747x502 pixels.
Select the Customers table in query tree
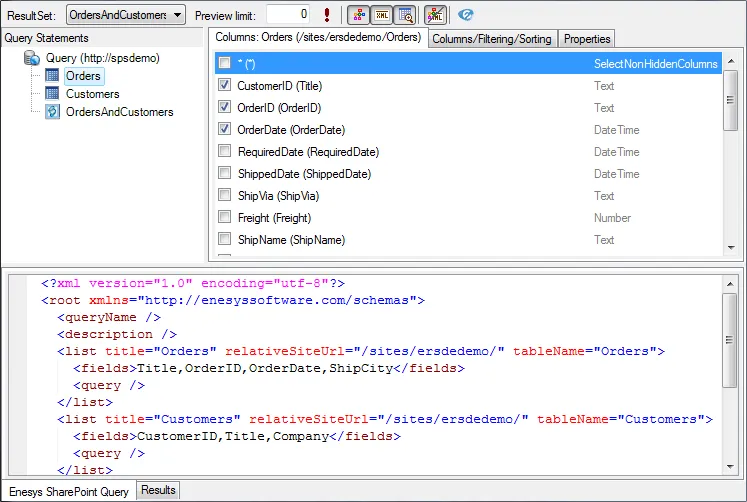point(92,94)
